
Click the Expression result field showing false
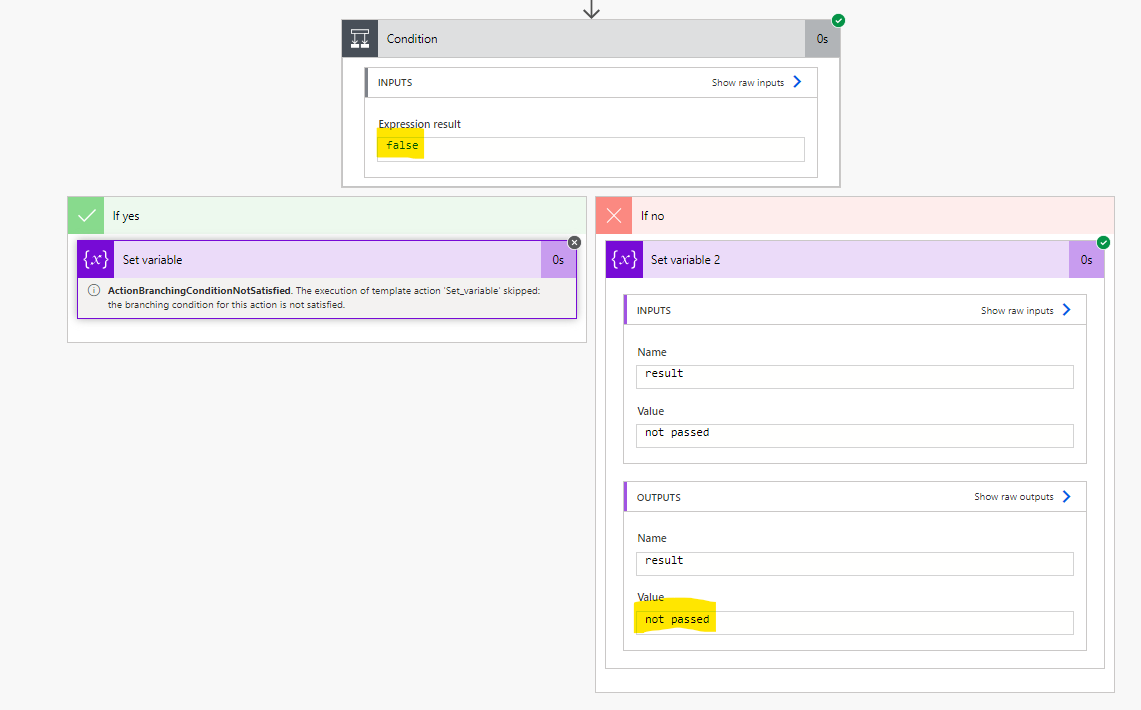590,148
